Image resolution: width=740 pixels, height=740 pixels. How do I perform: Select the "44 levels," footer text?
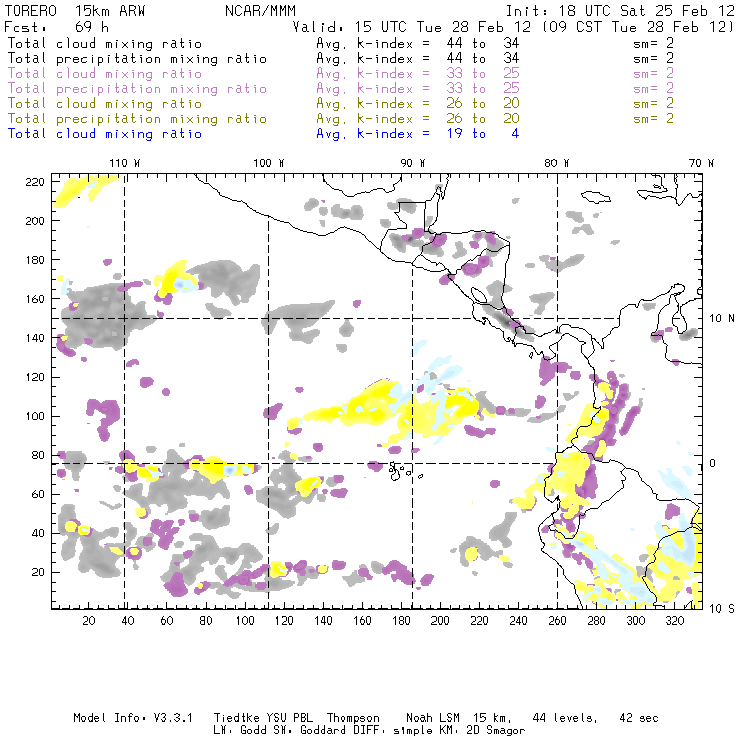pos(565,718)
